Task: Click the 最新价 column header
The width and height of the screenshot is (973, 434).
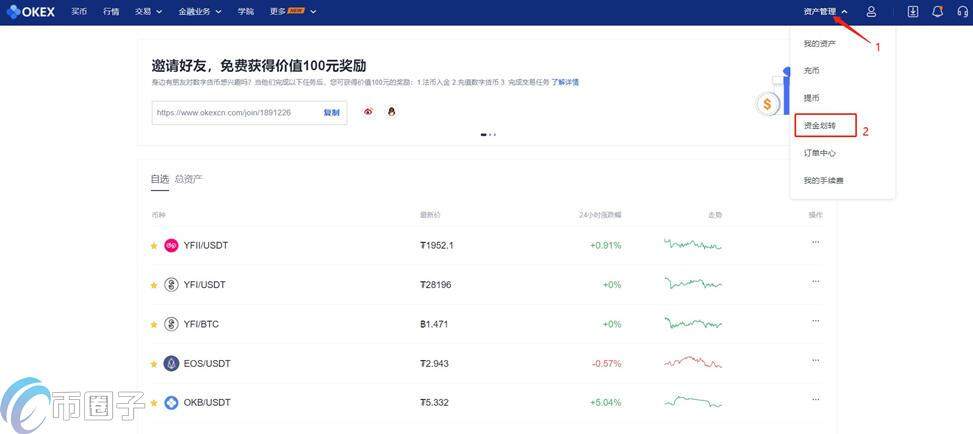Action: tap(430, 215)
